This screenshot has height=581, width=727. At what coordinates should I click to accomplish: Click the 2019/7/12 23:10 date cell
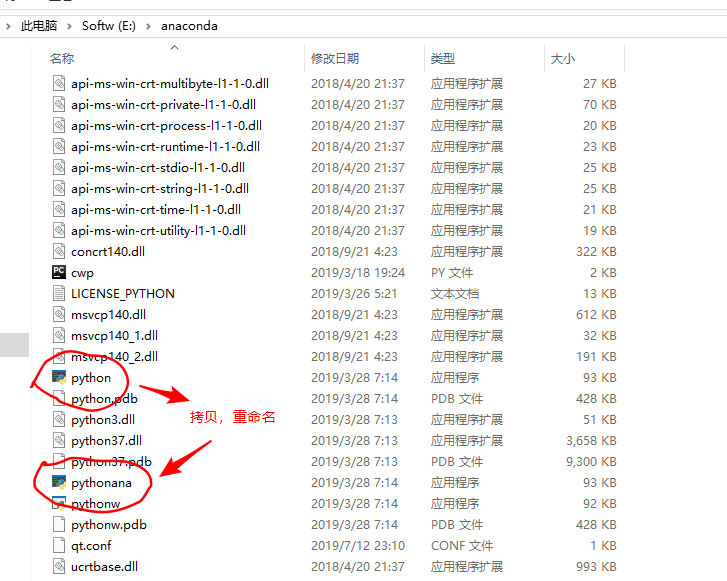(358, 545)
